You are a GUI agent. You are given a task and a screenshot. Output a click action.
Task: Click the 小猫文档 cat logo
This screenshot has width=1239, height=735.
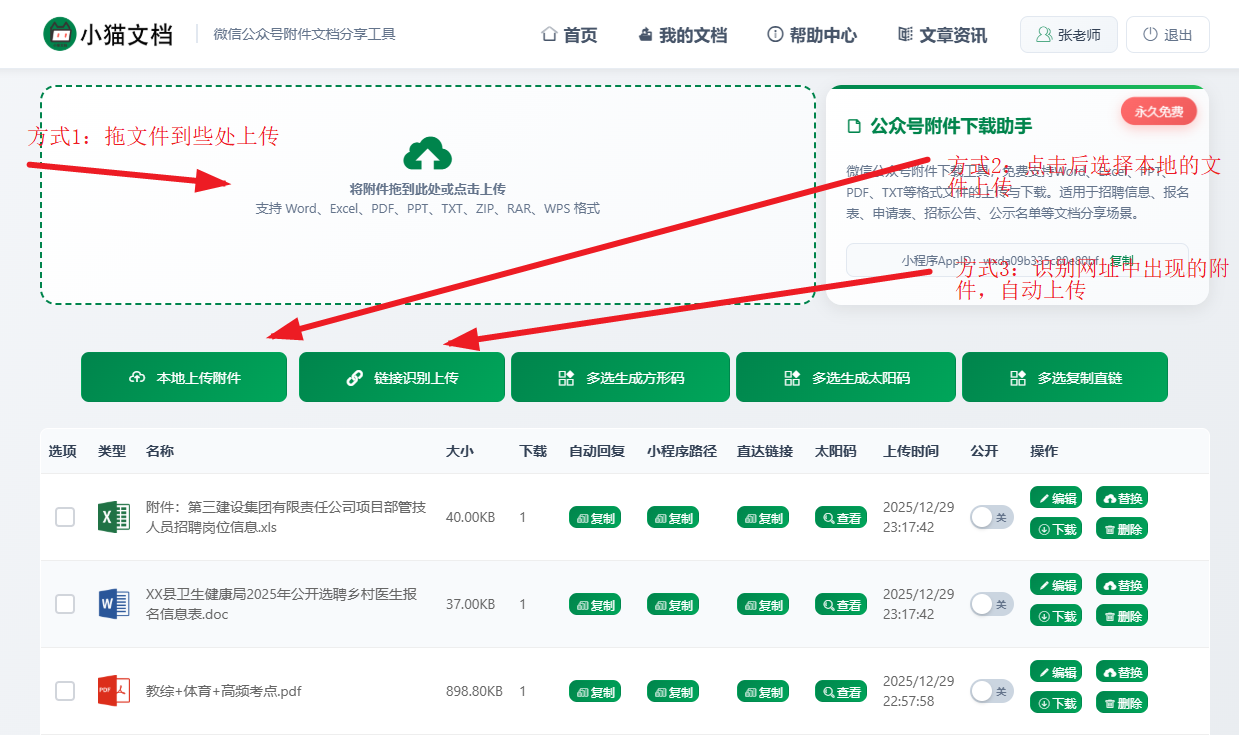pos(60,34)
